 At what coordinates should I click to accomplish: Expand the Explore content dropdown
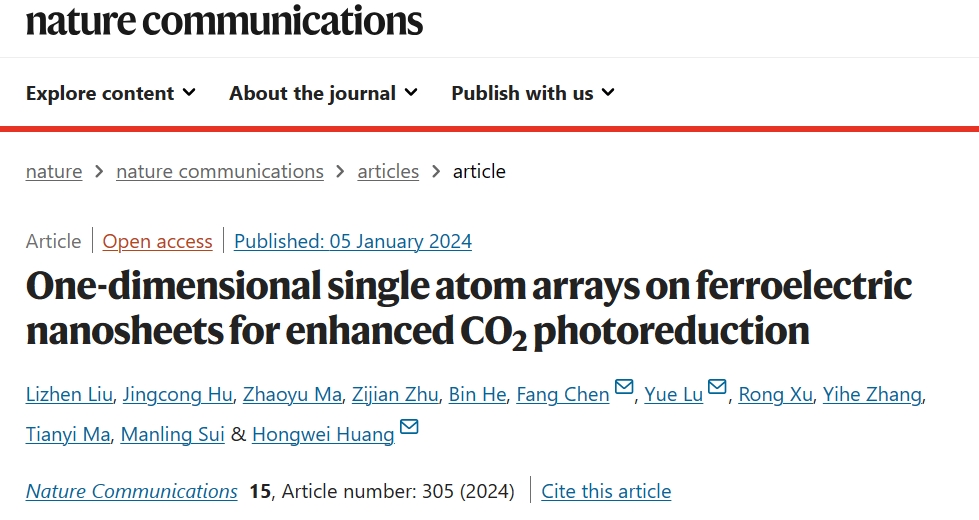[x=111, y=93]
